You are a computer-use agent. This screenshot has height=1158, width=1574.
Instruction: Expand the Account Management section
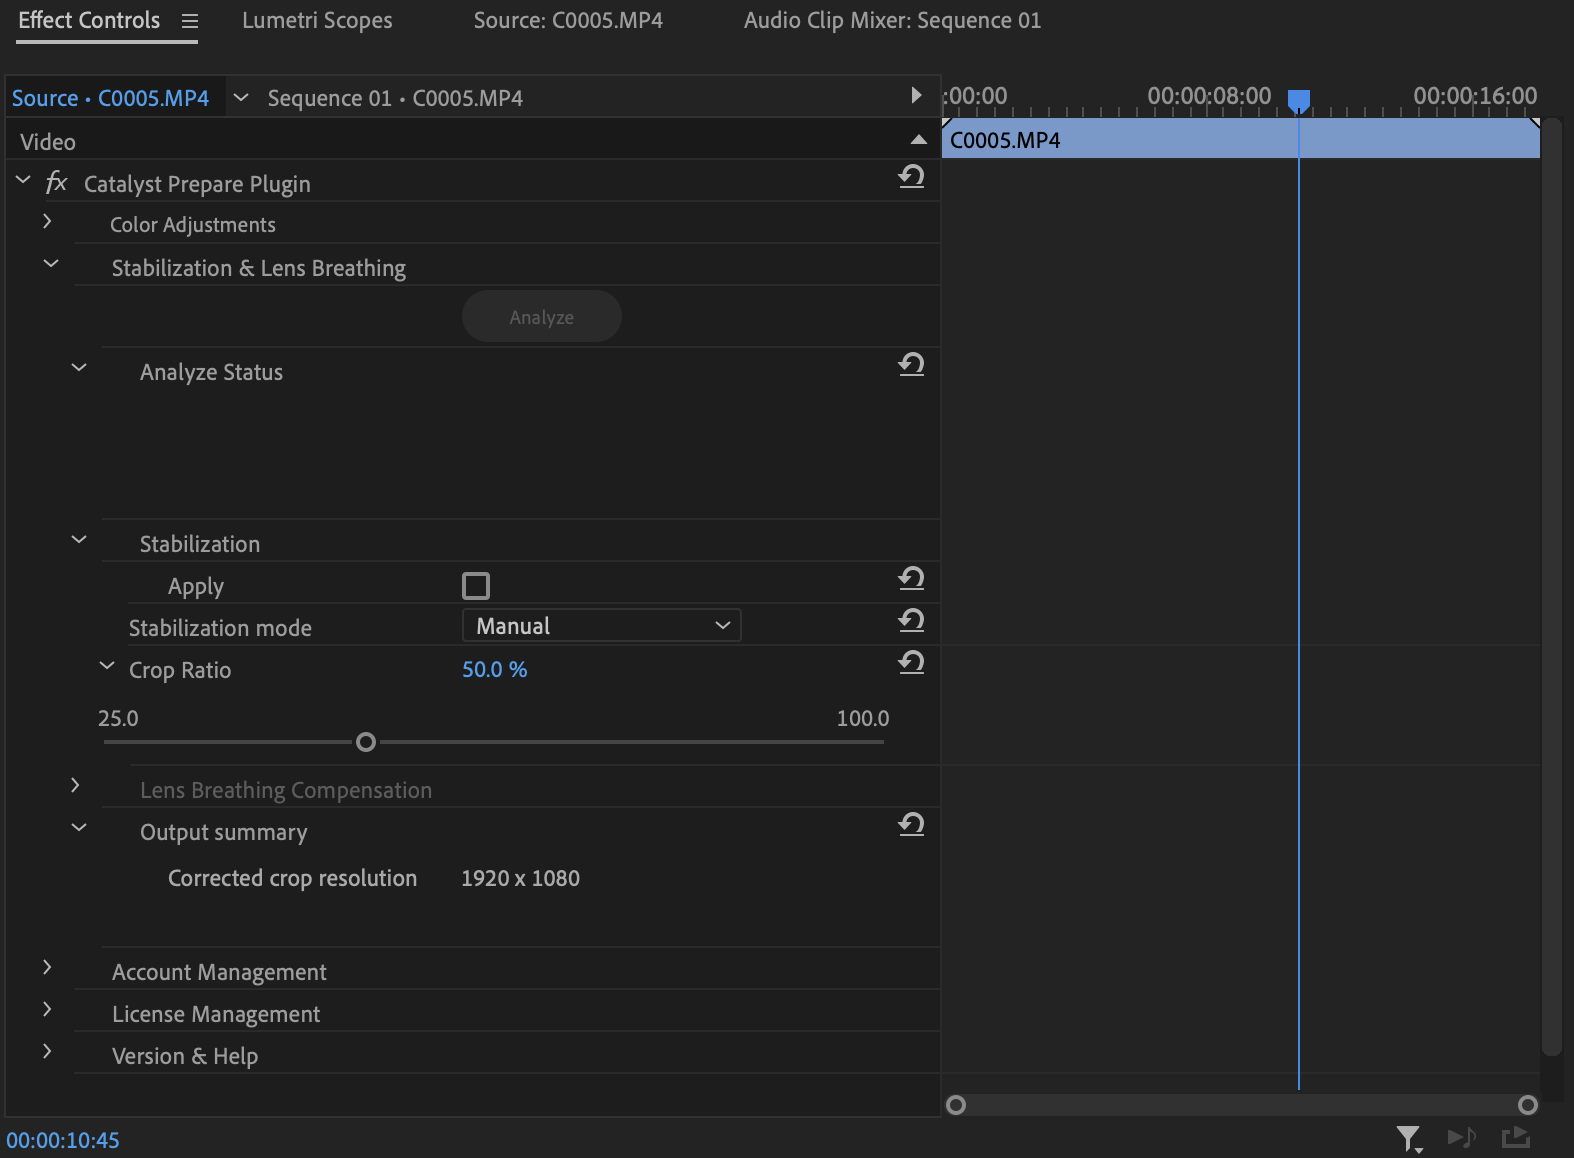47,968
